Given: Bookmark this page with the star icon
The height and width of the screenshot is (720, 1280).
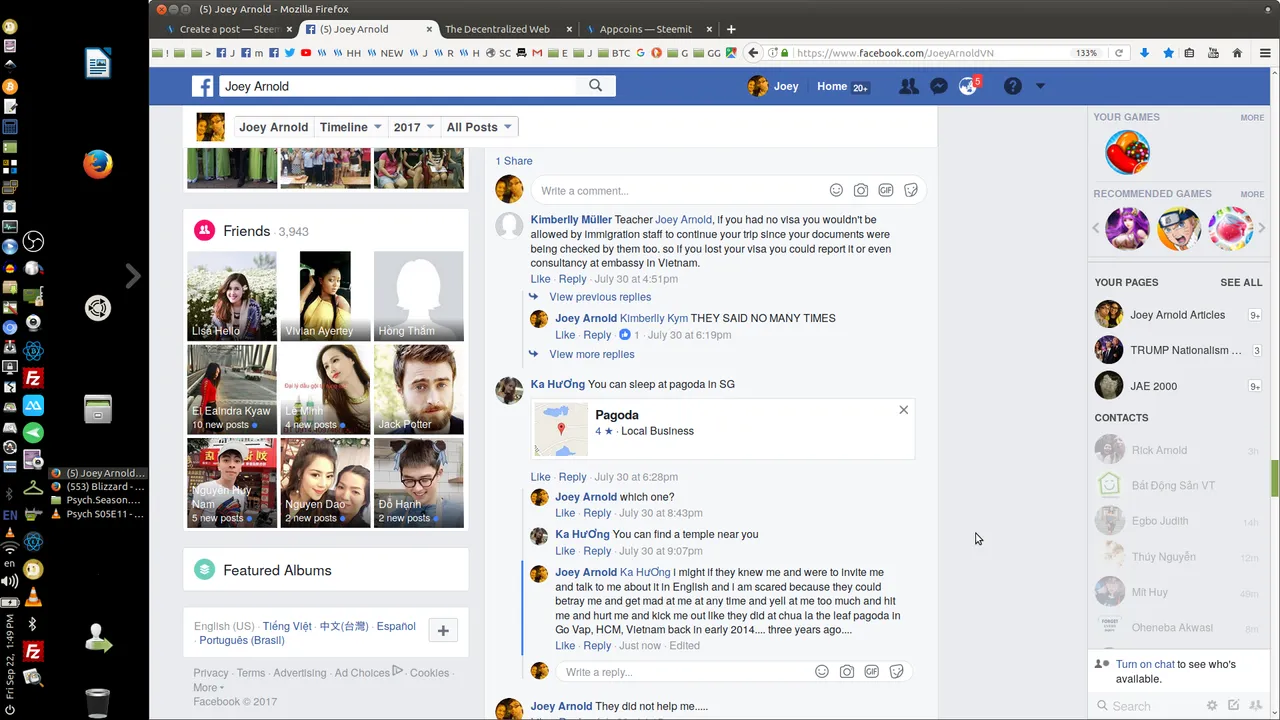Looking at the screenshot, I should (x=1168, y=53).
